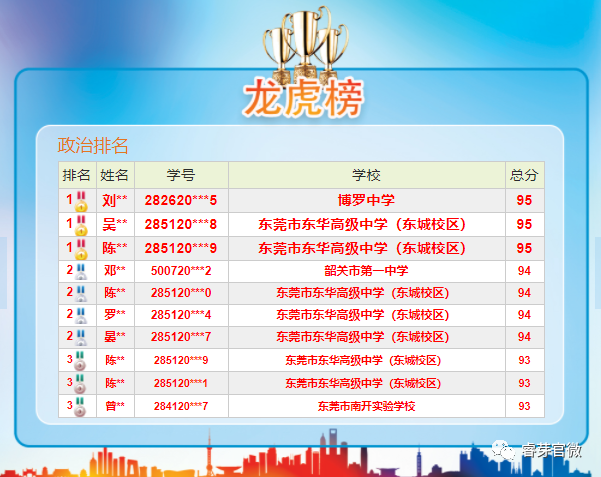Click student number 285120***4
Viewport: 601px width, 477px height.
click(181, 315)
